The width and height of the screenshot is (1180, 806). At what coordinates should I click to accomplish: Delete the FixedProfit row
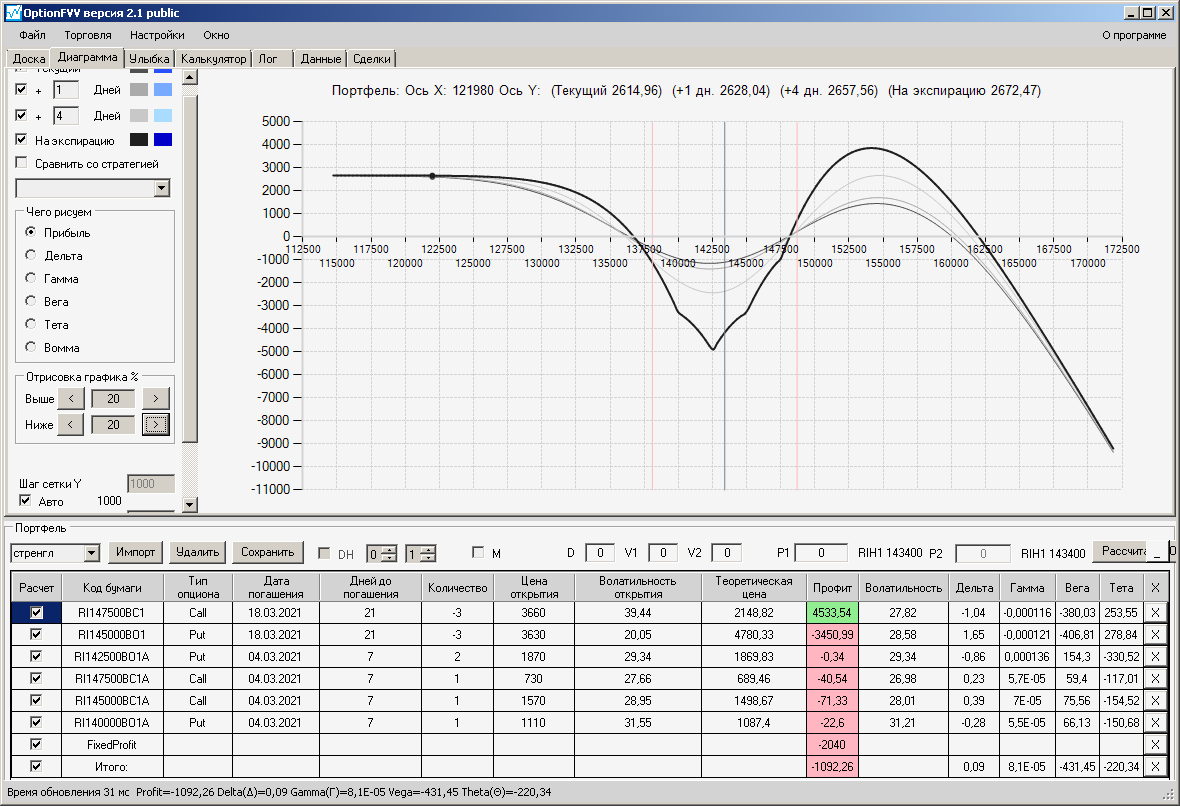click(1156, 744)
